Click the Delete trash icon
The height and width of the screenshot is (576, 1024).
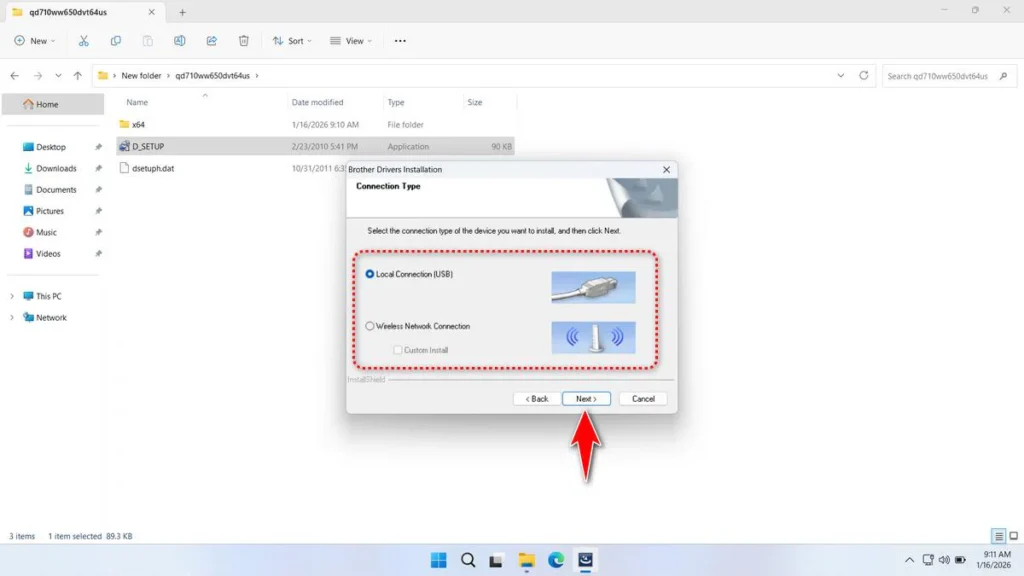244,41
